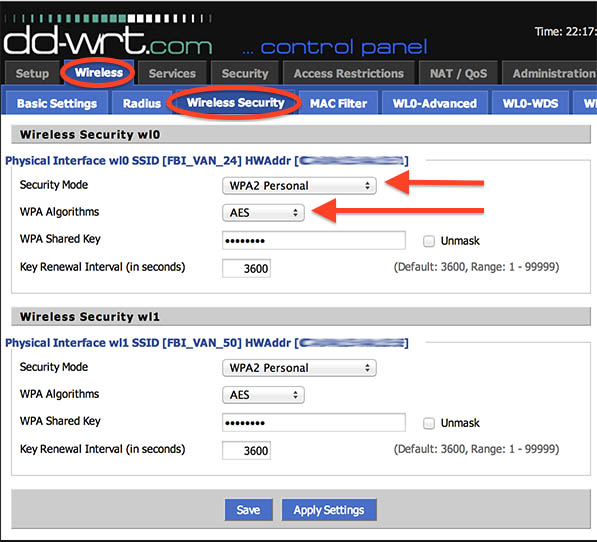Open wl0 Security Mode dropdown

click(299, 186)
